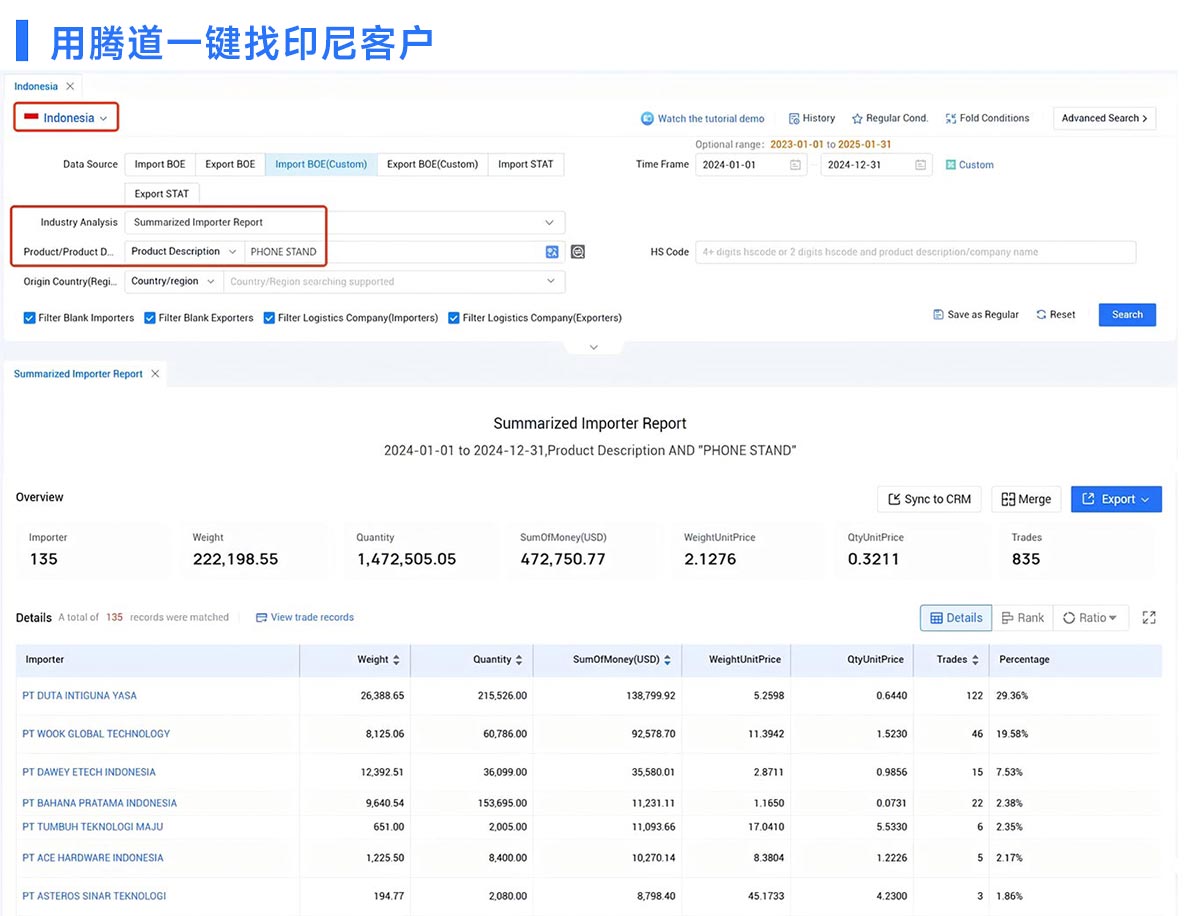Viewport: 1190px width, 916px height.
Task: Toggle Filter Logistics Company(Exporters) checkbox
Action: (454, 318)
